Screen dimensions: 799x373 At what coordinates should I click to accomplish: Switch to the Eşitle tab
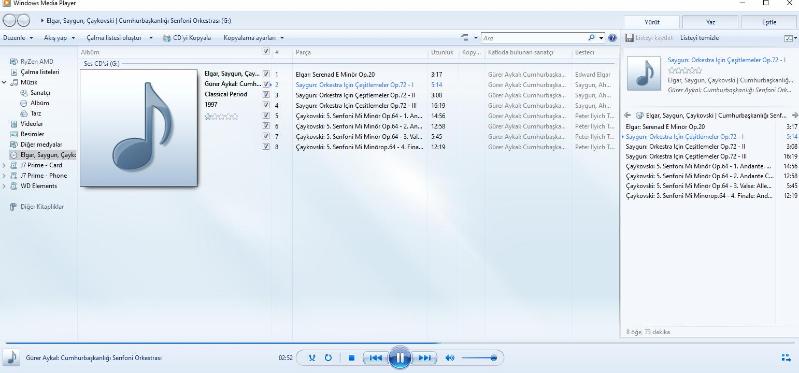pyautogui.click(x=769, y=22)
